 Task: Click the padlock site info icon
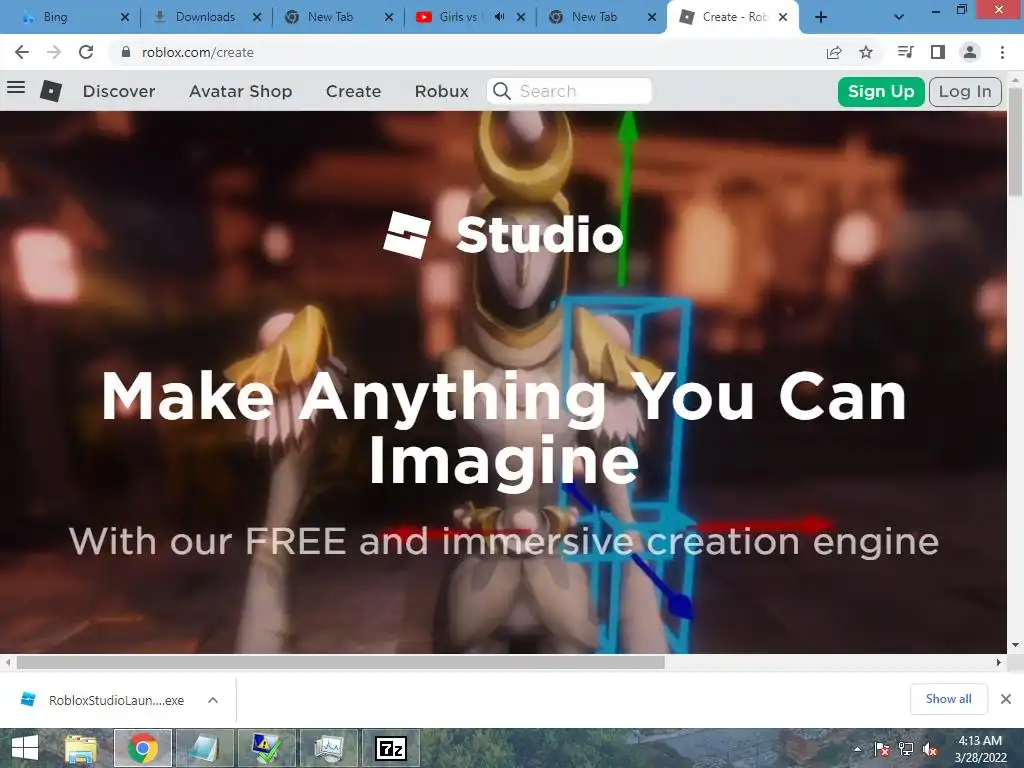(126, 52)
